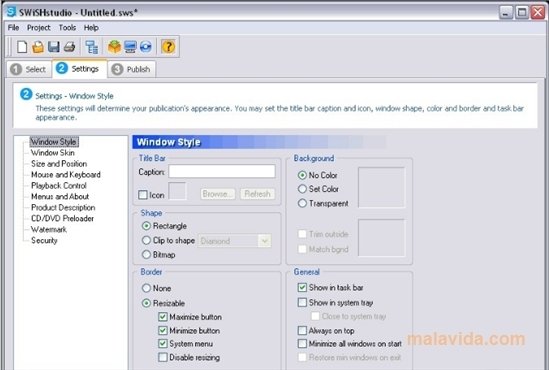Click the Browse button next to Icon
549x370 pixels.
pyautogui.click(x=218, y=194)
